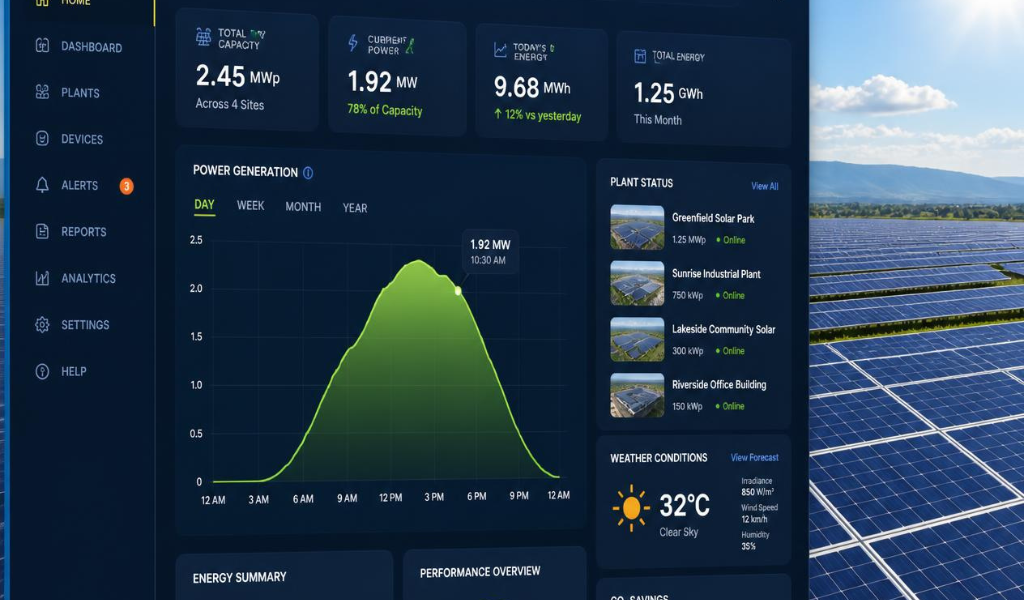This screenshot has height=600, width=1024.
Task: Click Online status of Greenfield Solar Park
Action: pyautogui.click(x=731, y=240)
